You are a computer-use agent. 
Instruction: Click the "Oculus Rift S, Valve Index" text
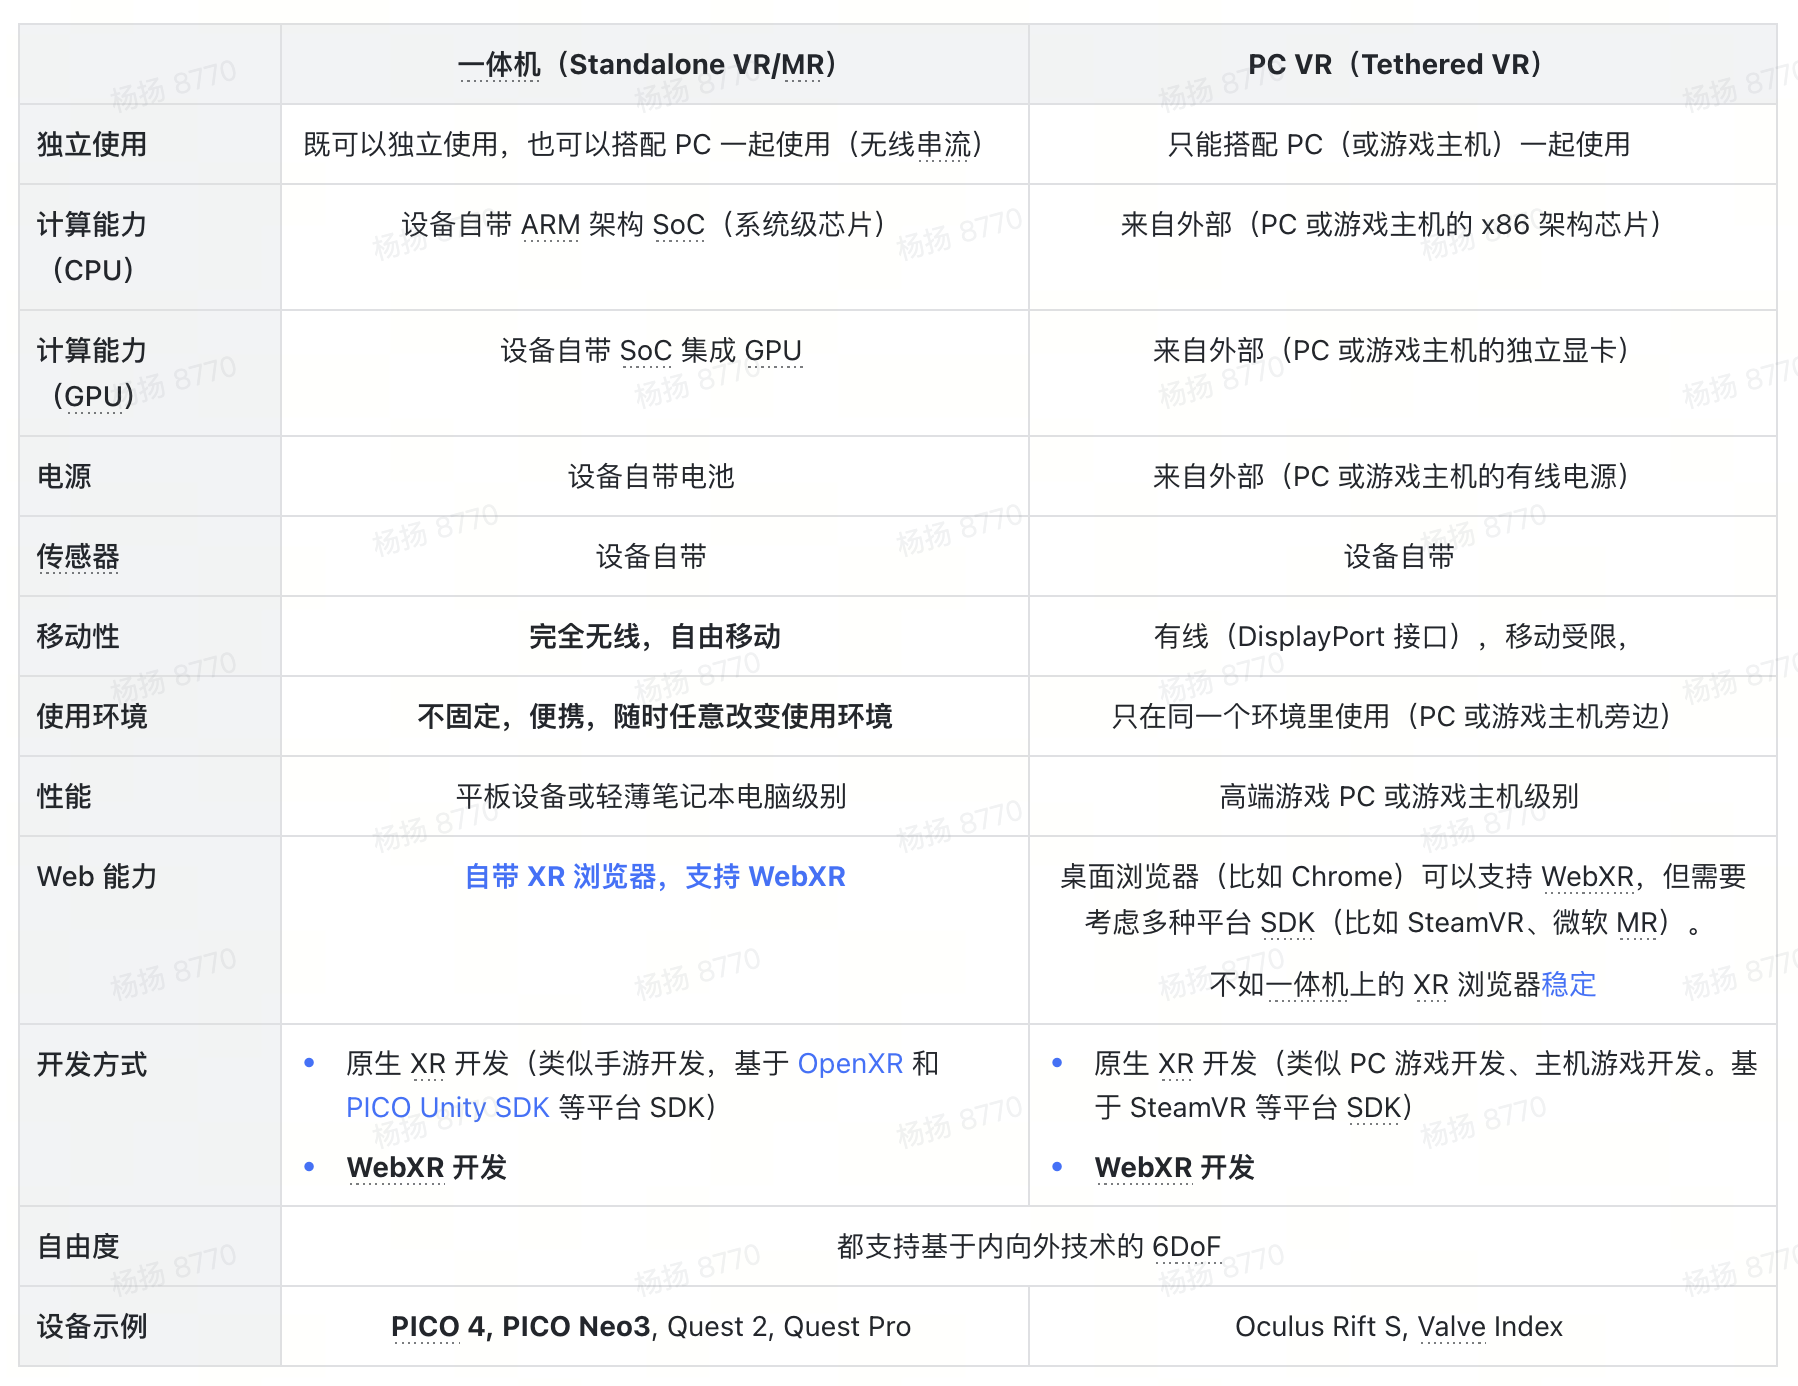(x=1394, y=1326)
